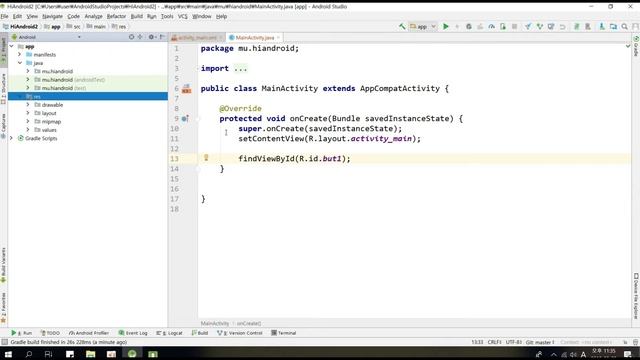Image resolution: width=640 pixels, height=360 pixels.
Task: Open Project Structure toolbar icon
Action: pyautogui.click(x=613, y=27)
